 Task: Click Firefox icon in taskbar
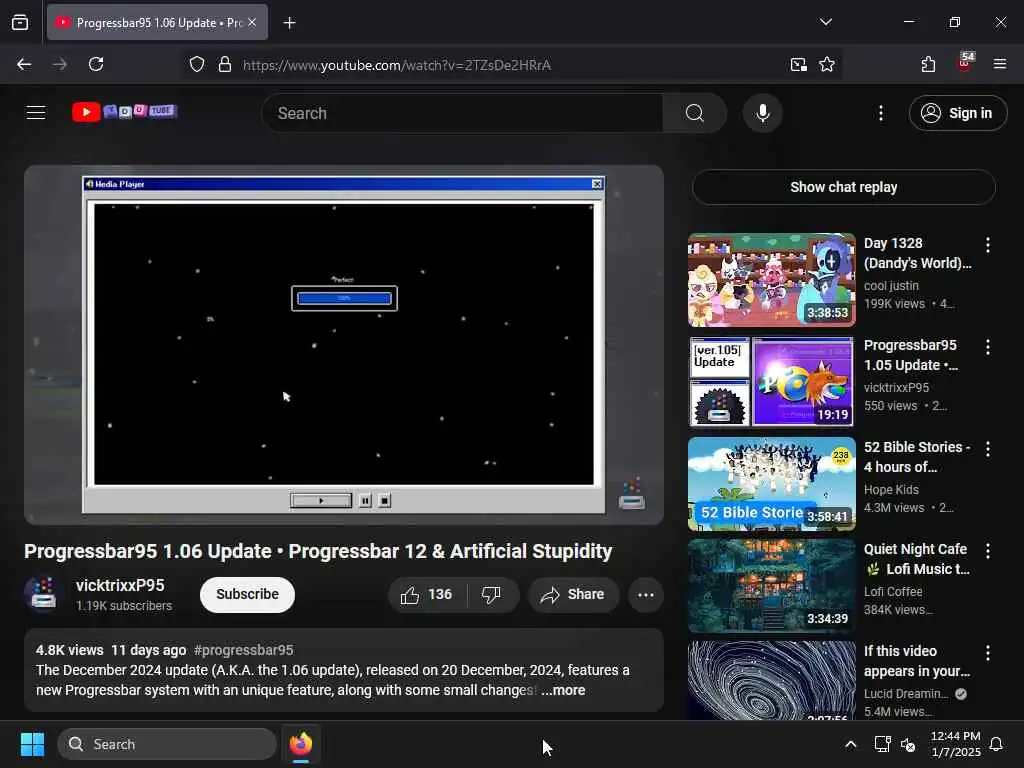click(x=301, y=744)
